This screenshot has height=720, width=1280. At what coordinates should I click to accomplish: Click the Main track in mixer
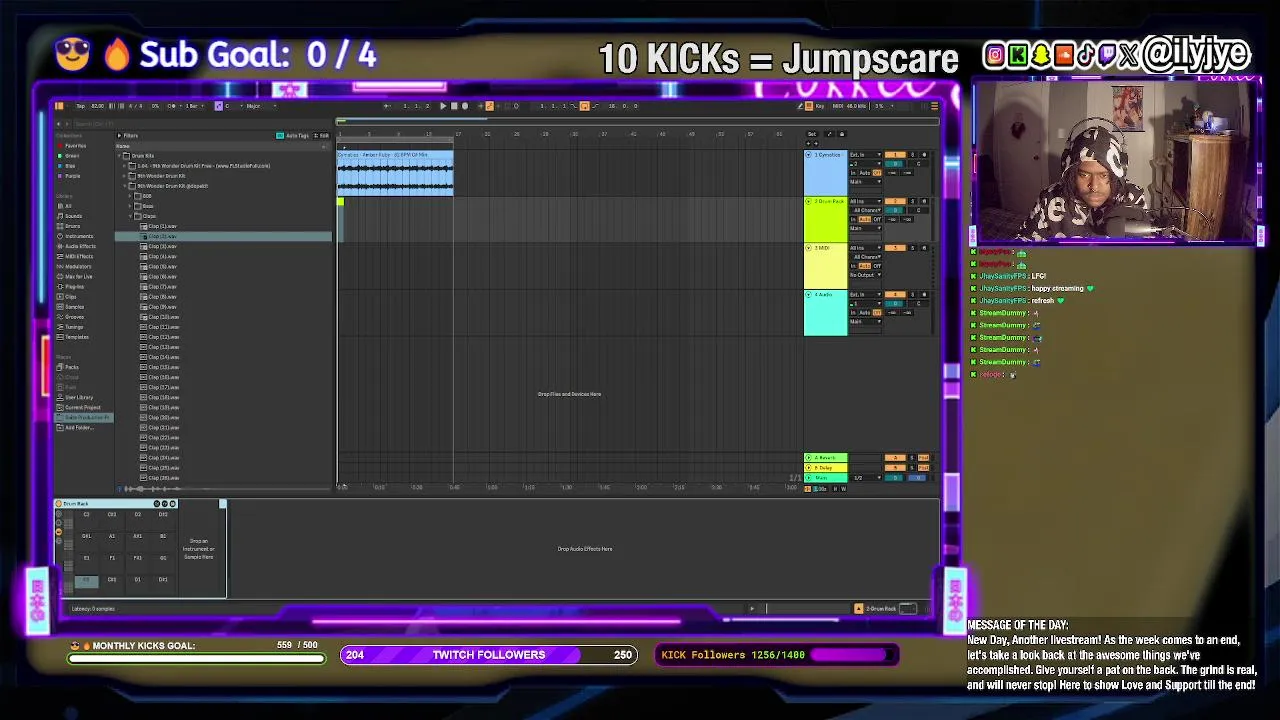click(824, 477)
